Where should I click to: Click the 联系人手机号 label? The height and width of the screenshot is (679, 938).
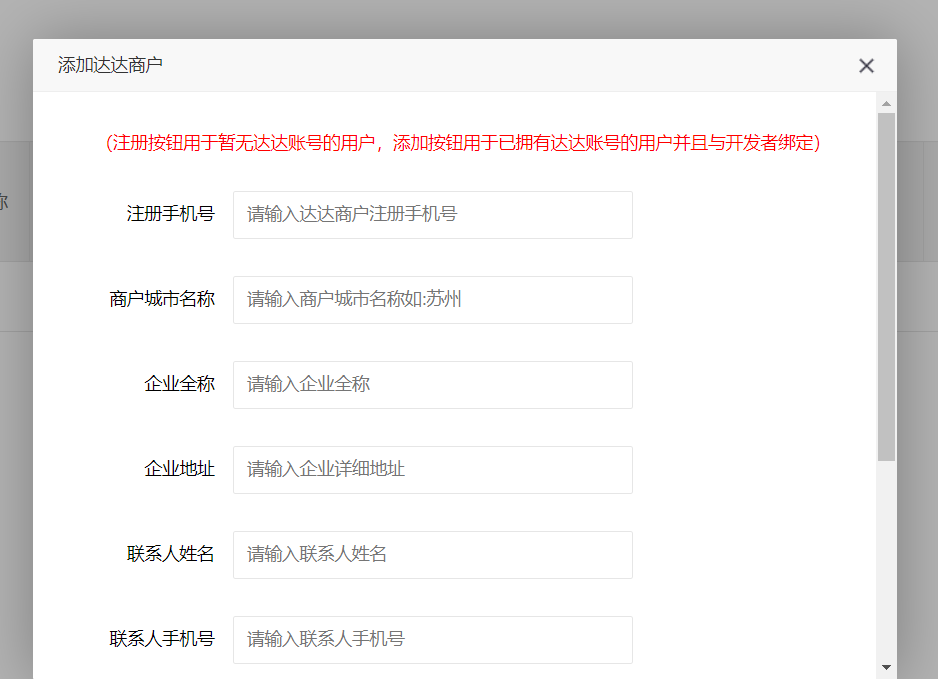click(162, 639)
